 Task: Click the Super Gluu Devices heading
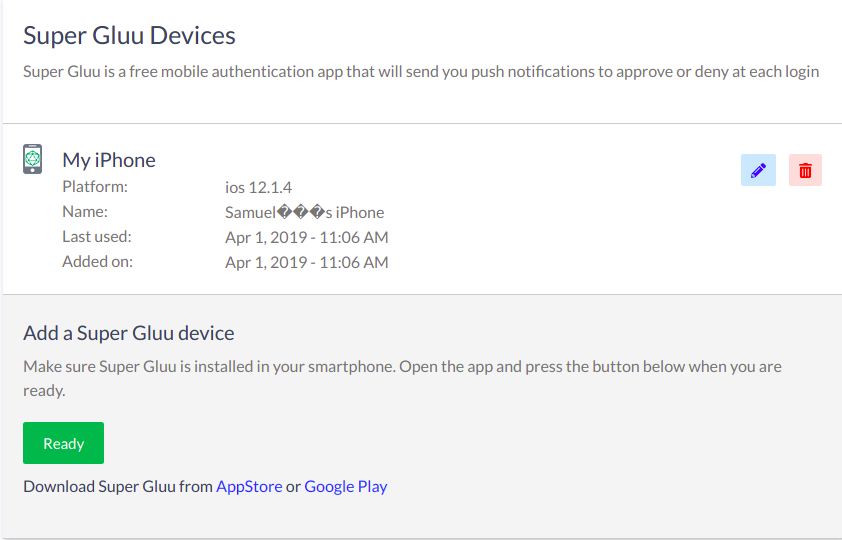tap(129, 36)
